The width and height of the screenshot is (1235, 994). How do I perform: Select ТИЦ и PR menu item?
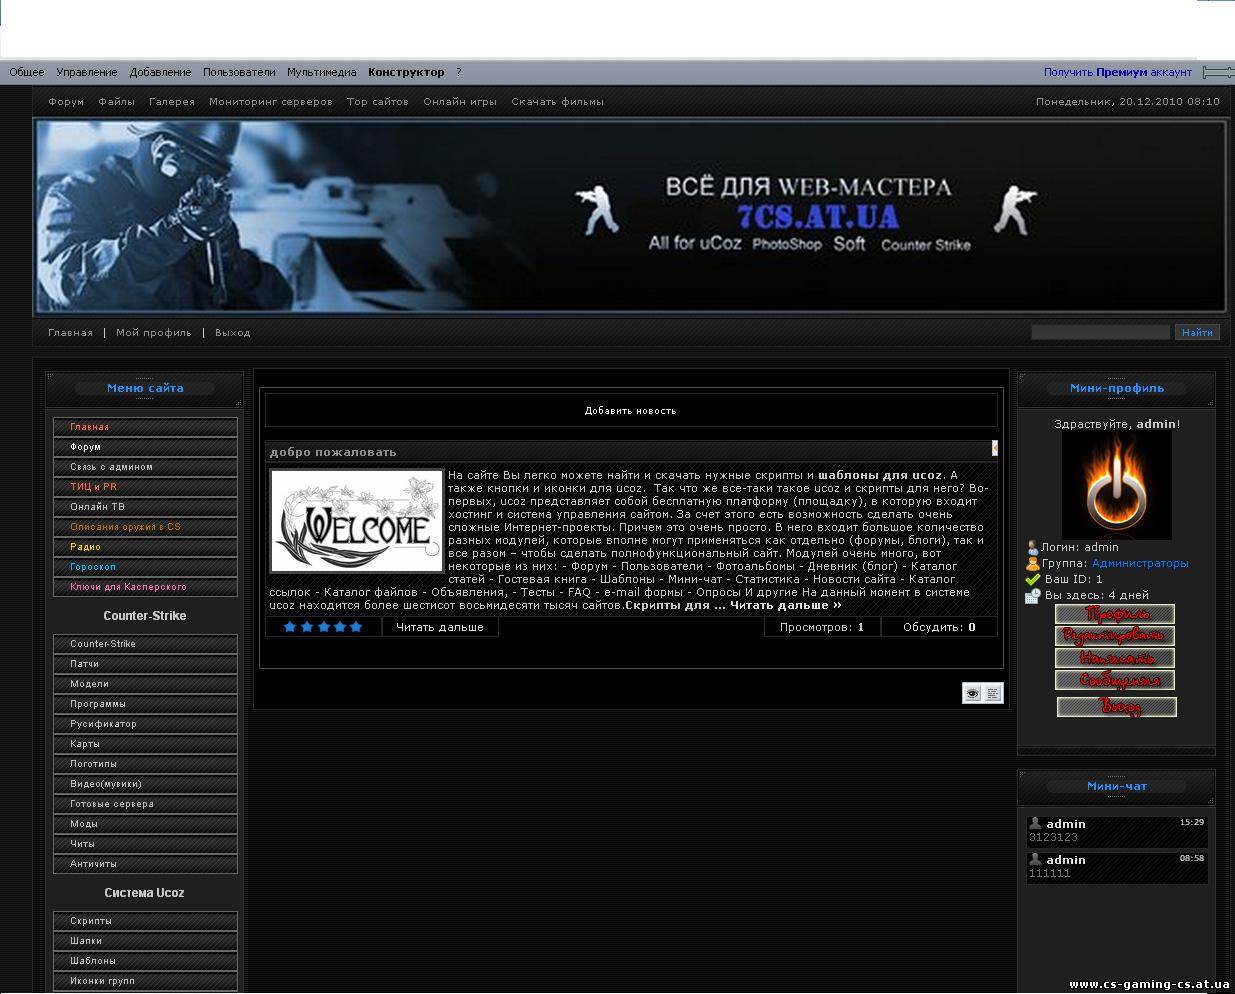(145, 487)
